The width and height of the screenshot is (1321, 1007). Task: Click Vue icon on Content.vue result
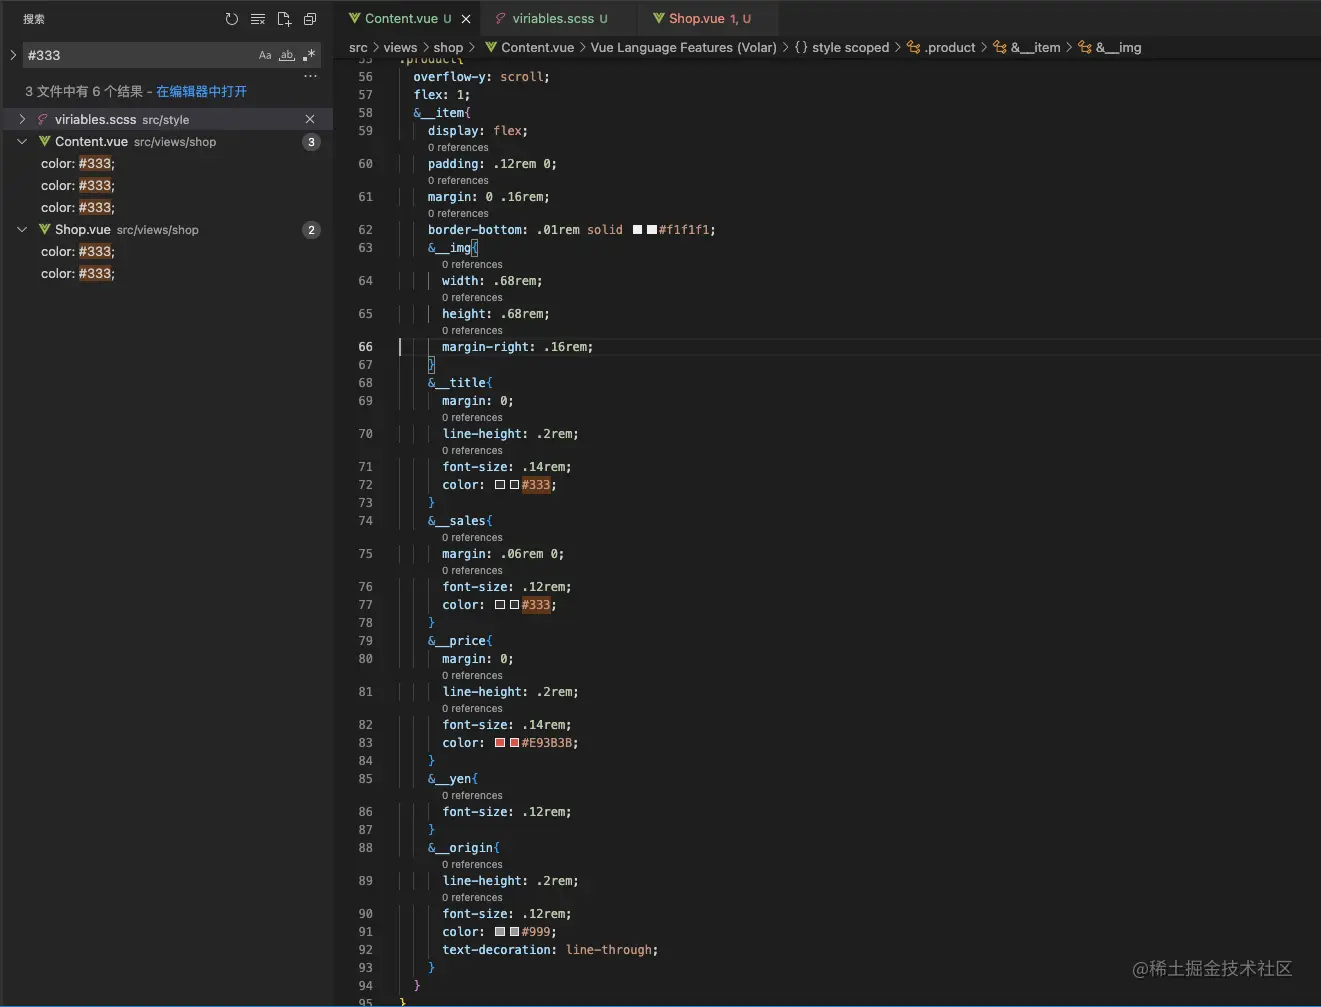44,141
